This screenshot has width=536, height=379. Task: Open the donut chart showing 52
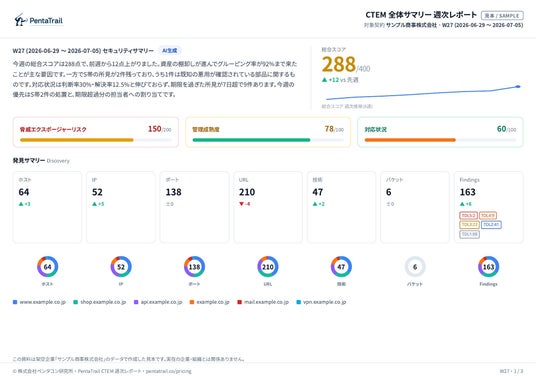(121, 267)
